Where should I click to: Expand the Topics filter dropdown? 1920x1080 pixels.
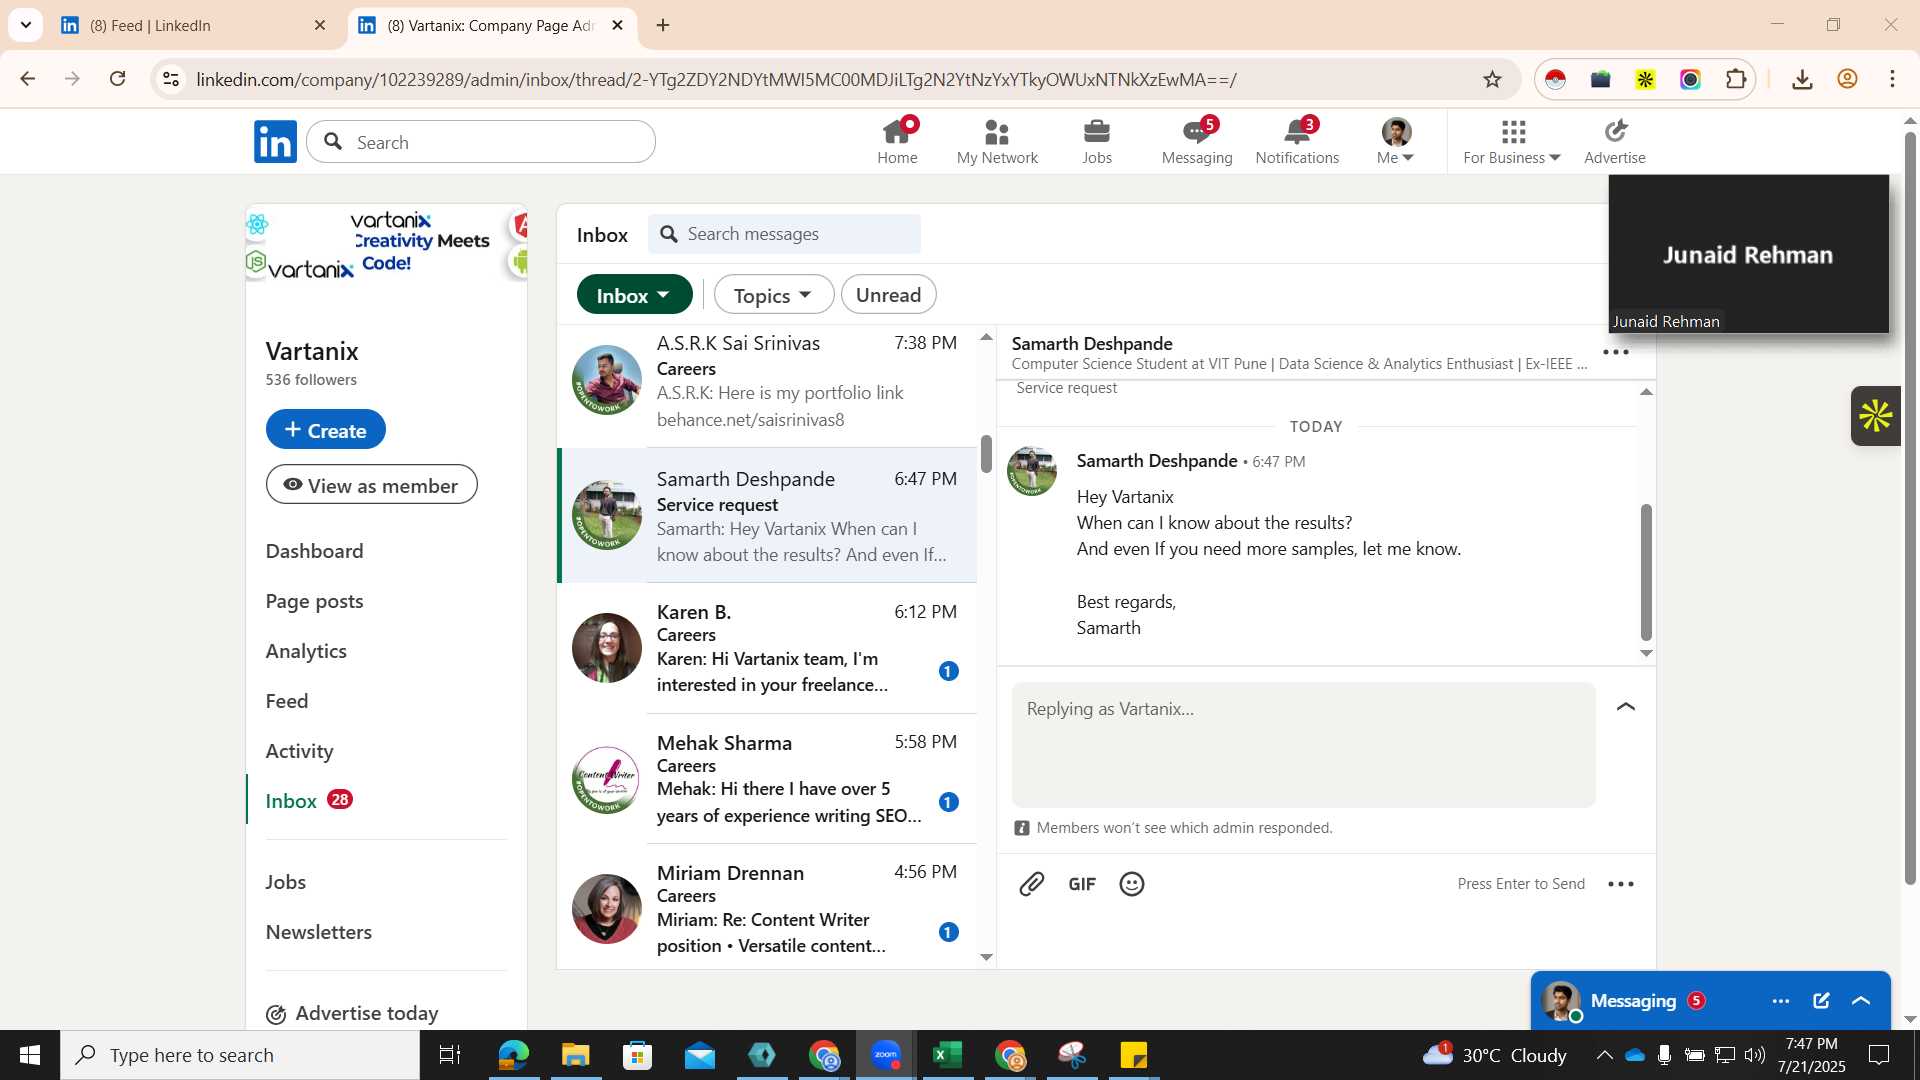click(773, 295)
